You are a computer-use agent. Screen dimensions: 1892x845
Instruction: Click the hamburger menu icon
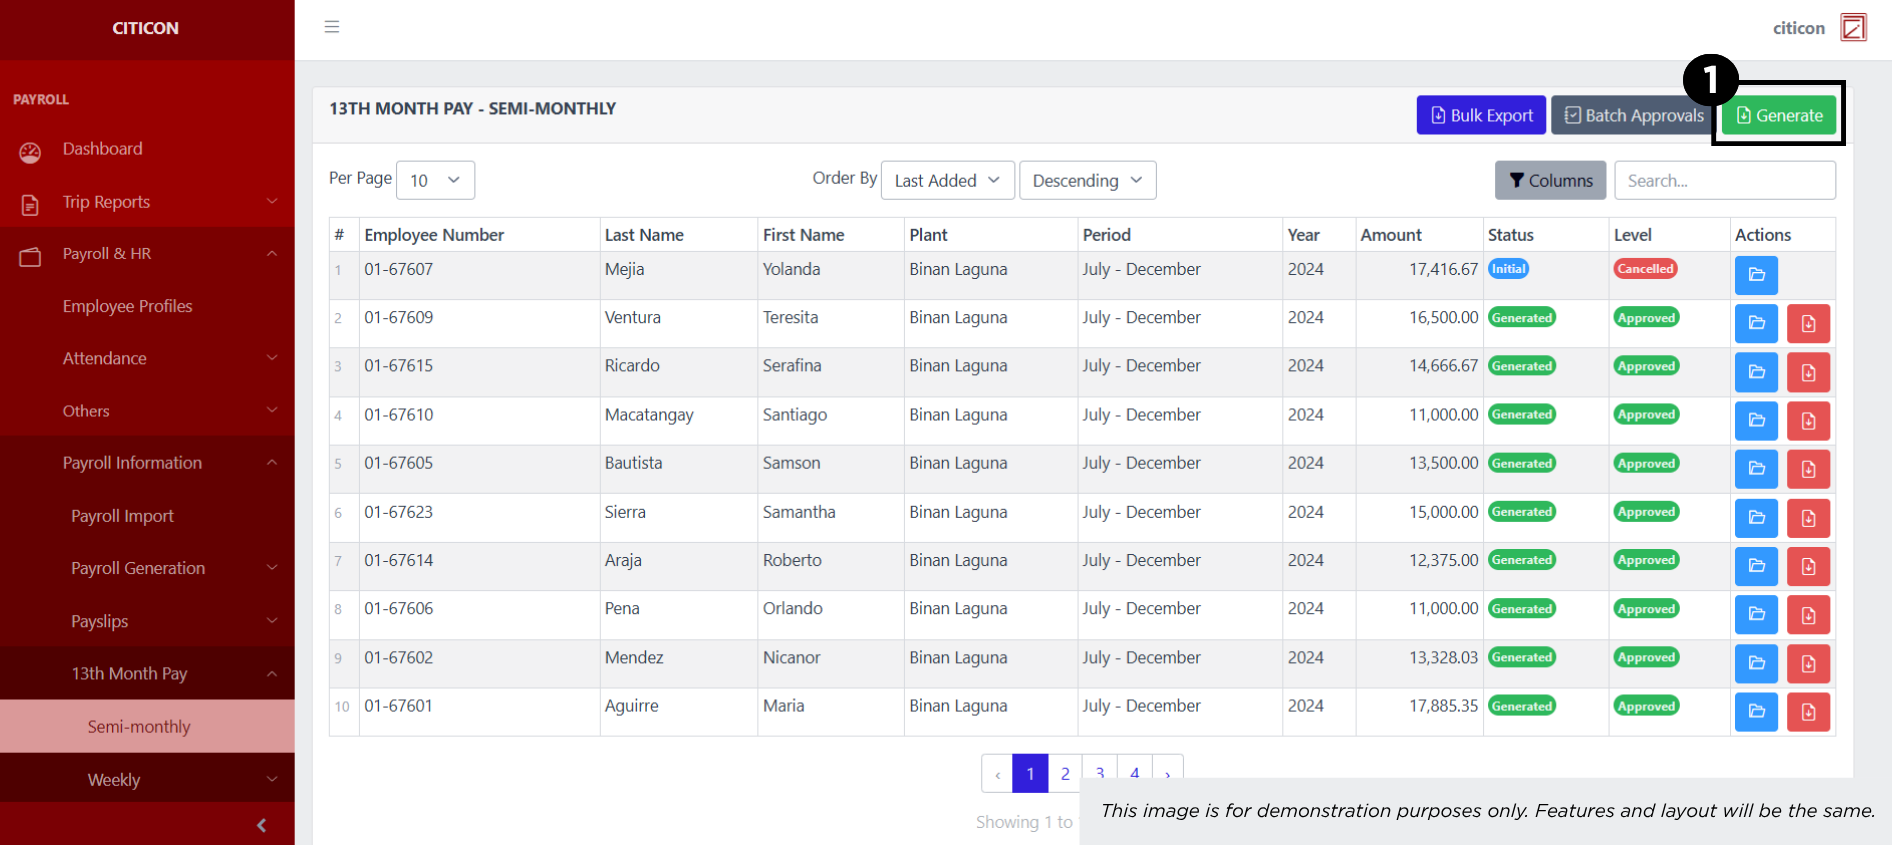coord(332,27)
